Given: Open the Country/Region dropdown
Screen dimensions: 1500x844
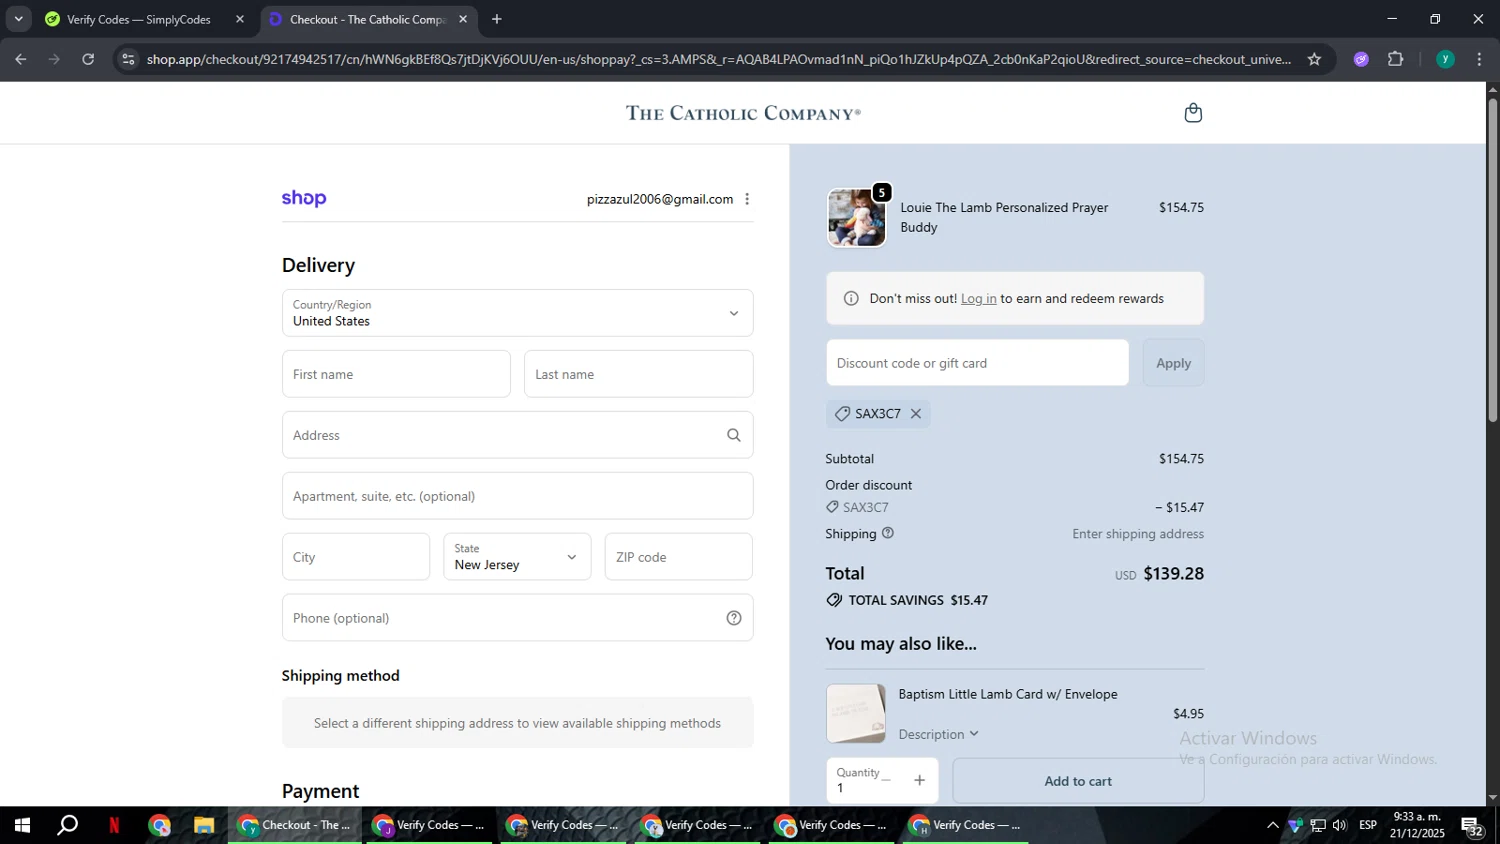Looking at the screenshot, I should [517, 313].
